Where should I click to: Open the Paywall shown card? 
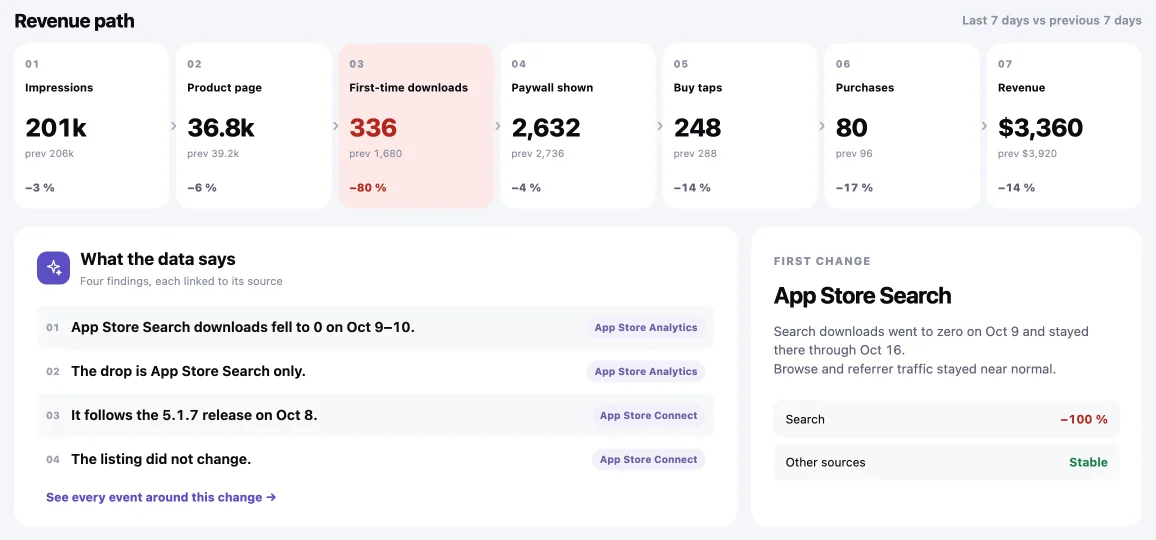[x=578, y=125]
